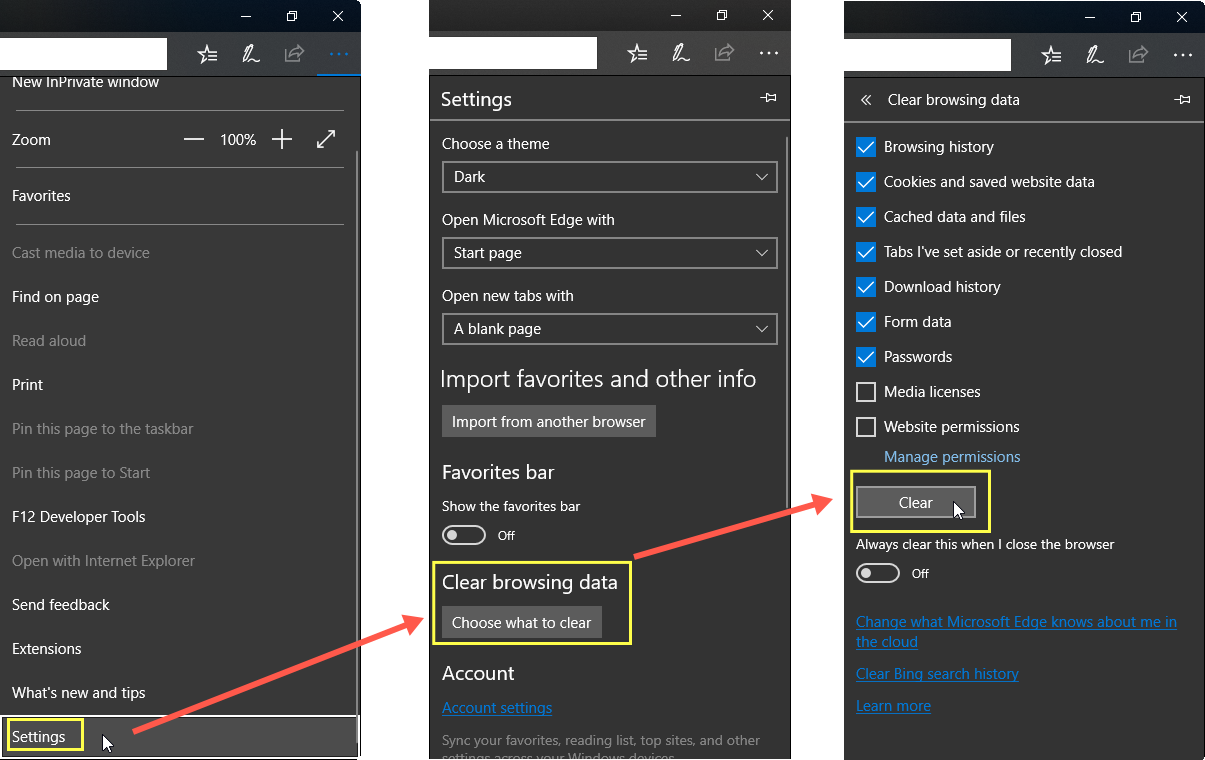The width and height of the screenshot is (1205, 760).
Task: Select New InPrivate window
Action: point(85,82)
